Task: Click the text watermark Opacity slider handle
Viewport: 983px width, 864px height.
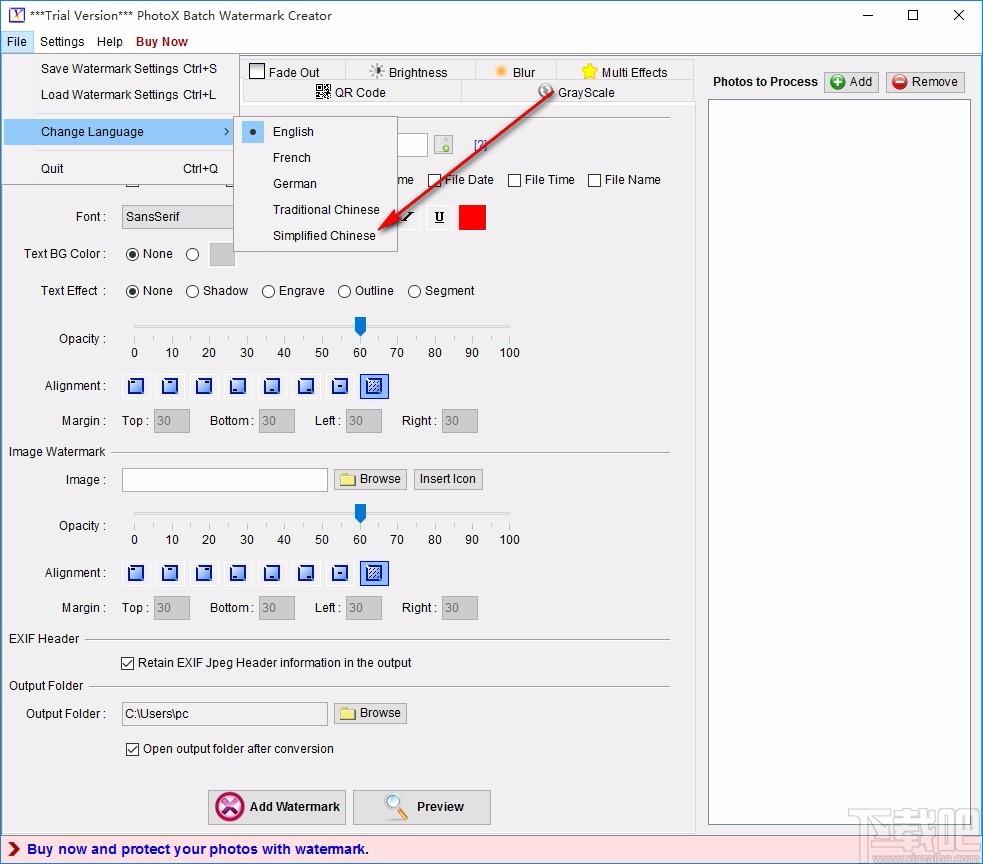Action: pyautogui.click(x=360, y=326)
